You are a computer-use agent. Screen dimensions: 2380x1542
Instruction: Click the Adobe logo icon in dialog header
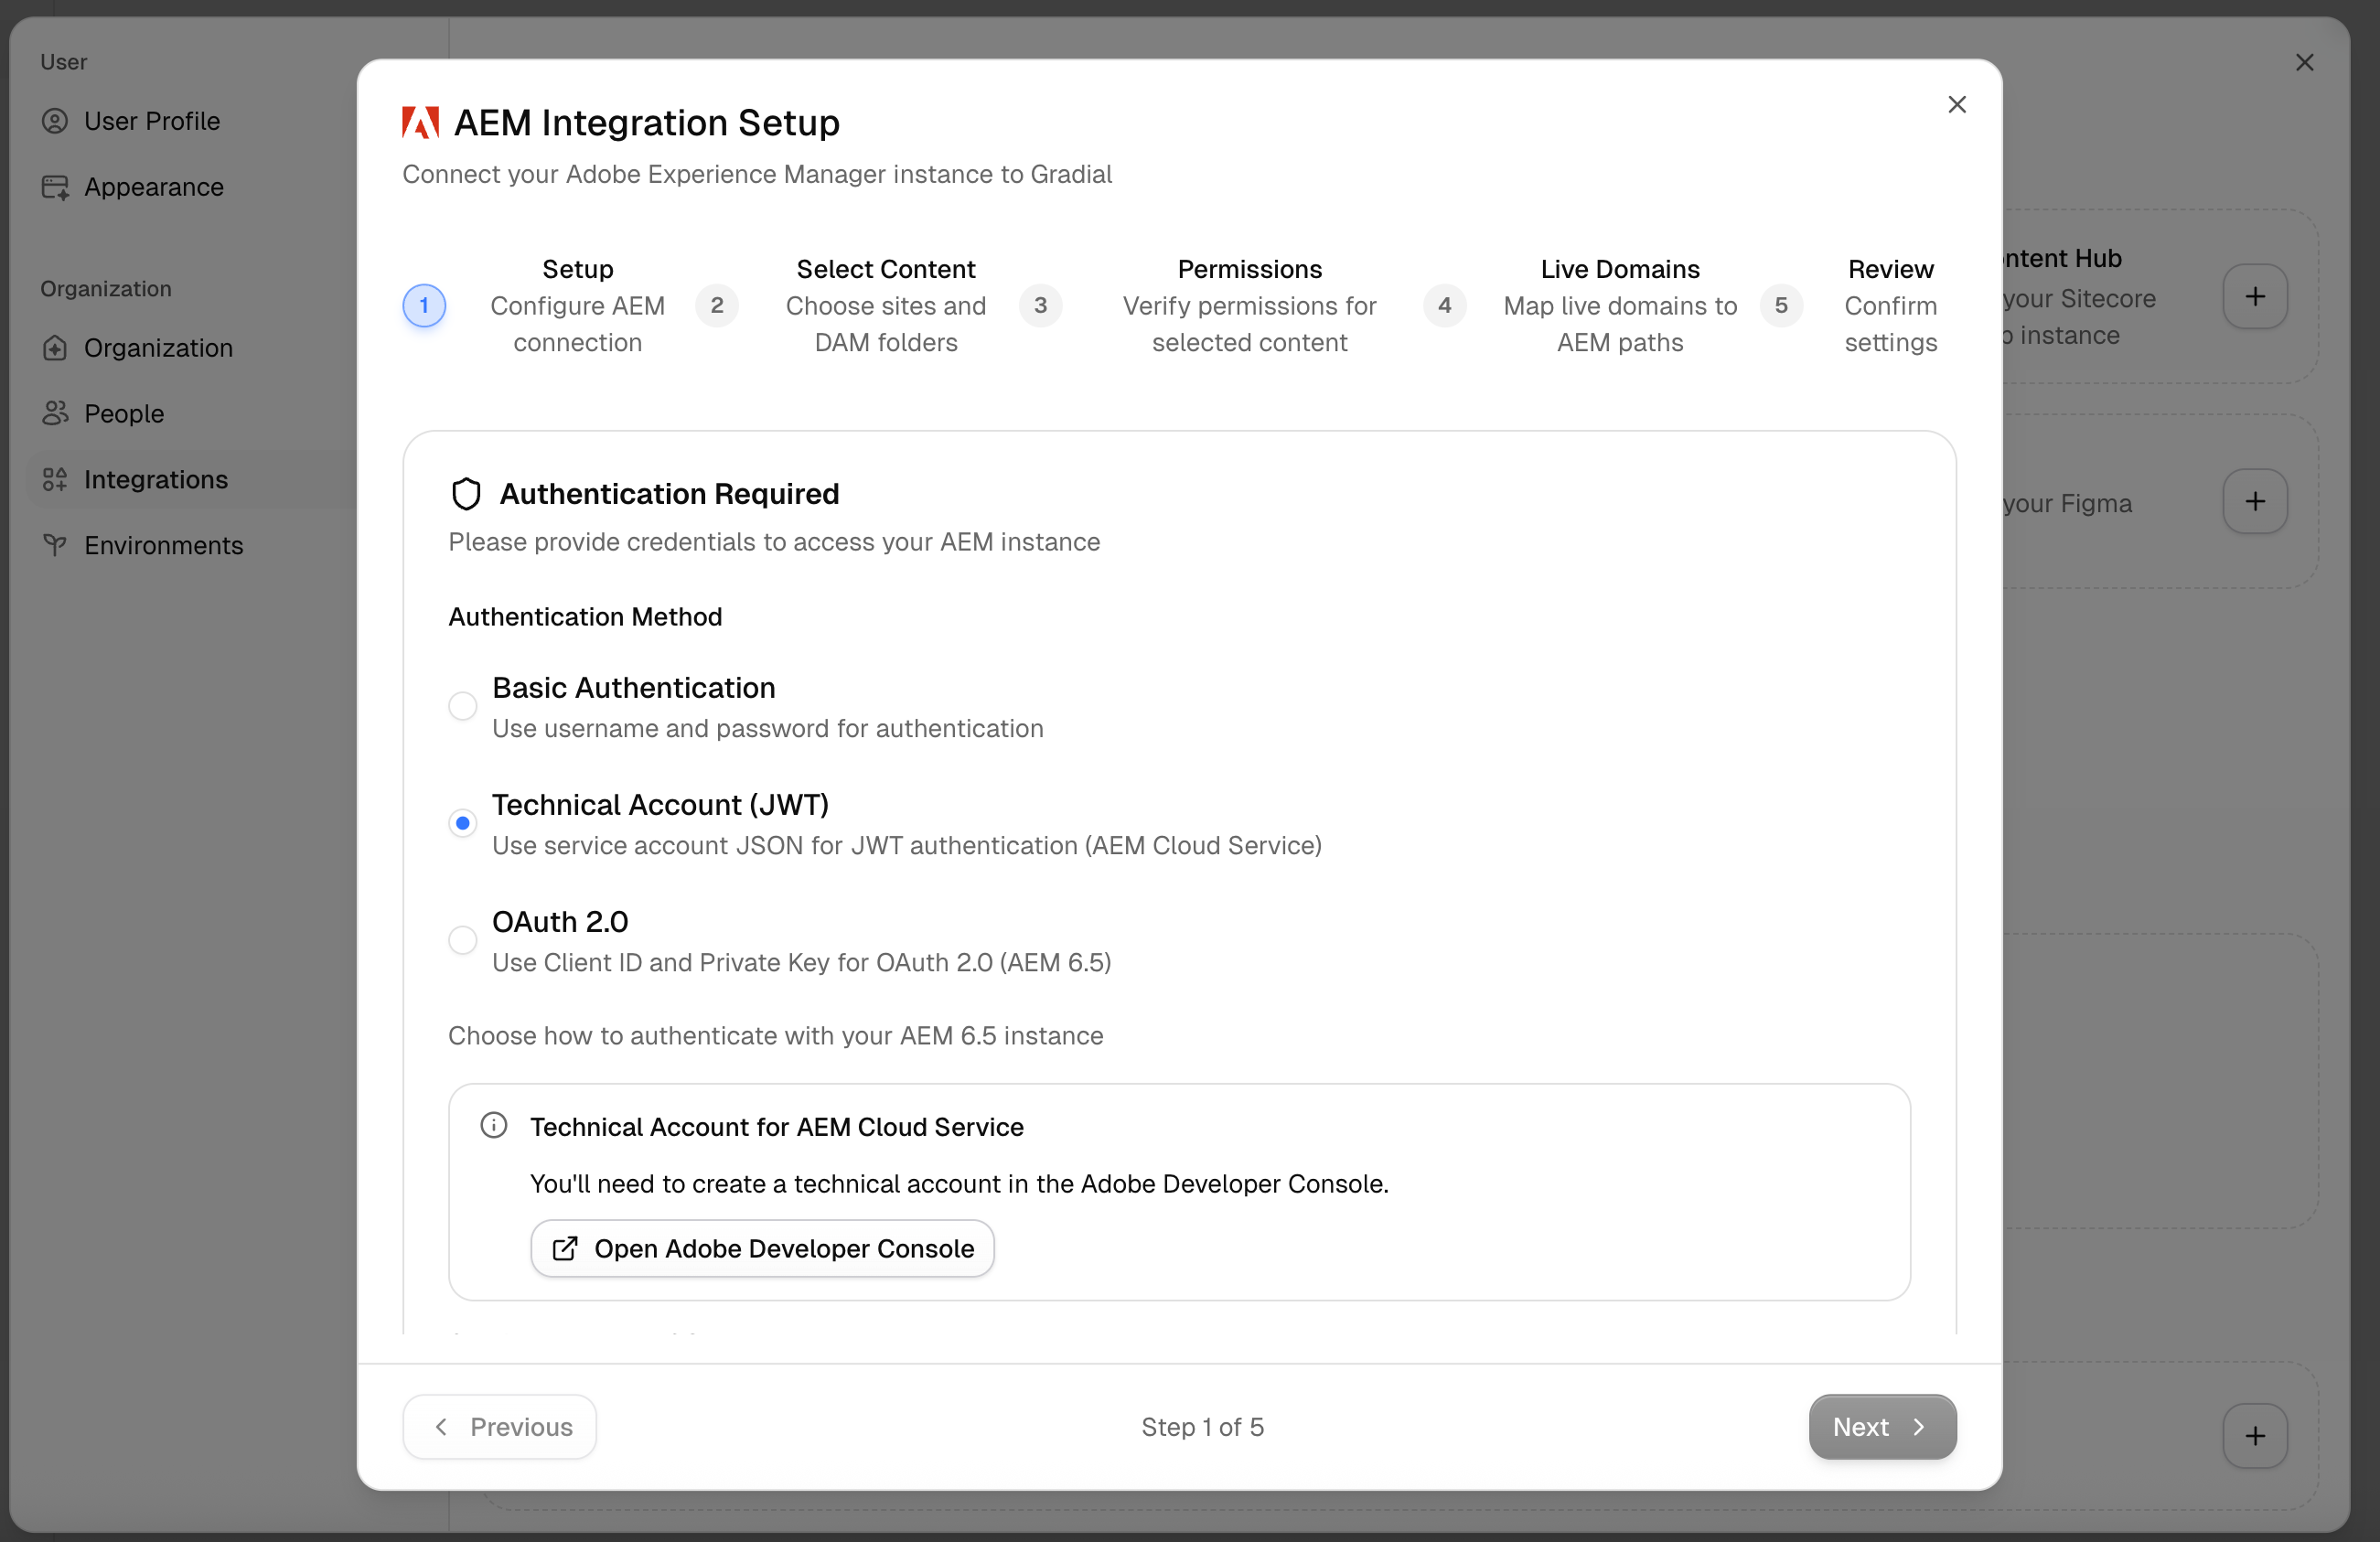(x=420, y=122)
